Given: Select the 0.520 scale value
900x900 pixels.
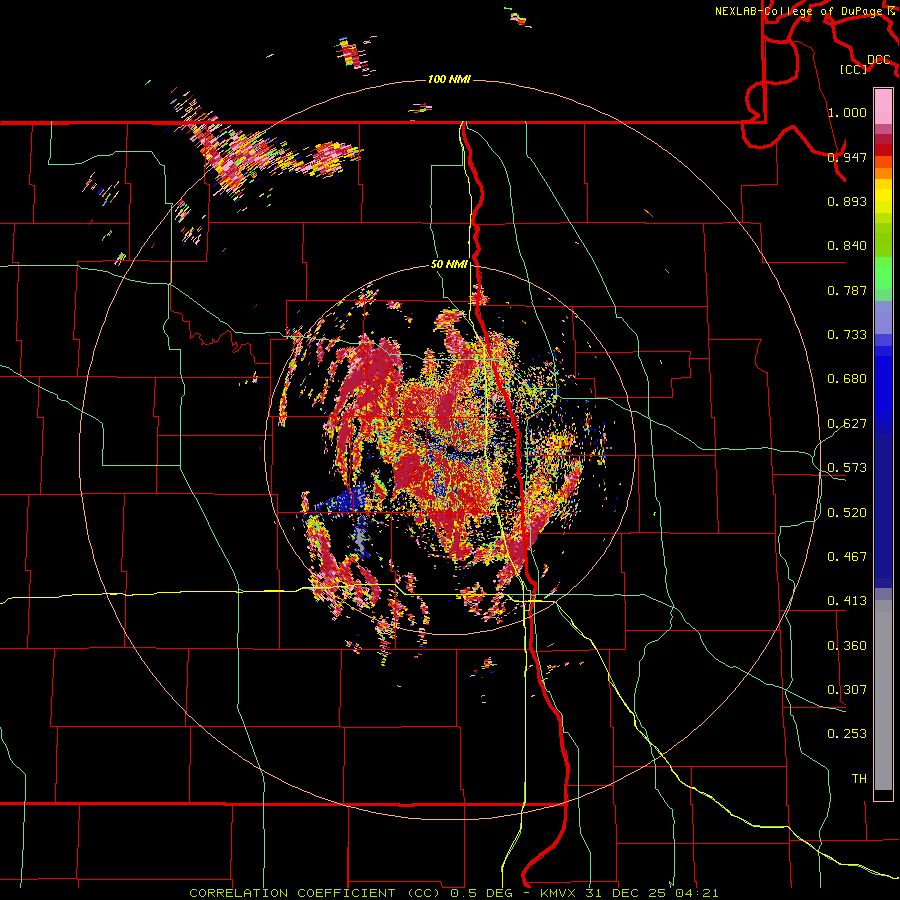Looking at the screenshot, I should tap(847, 513).
